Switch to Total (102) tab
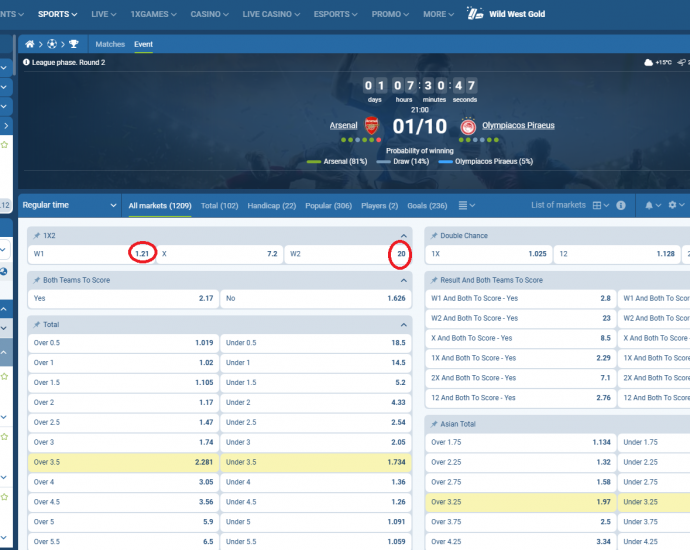The width and height of the screenshot is (690, 550). click(219, 205)
